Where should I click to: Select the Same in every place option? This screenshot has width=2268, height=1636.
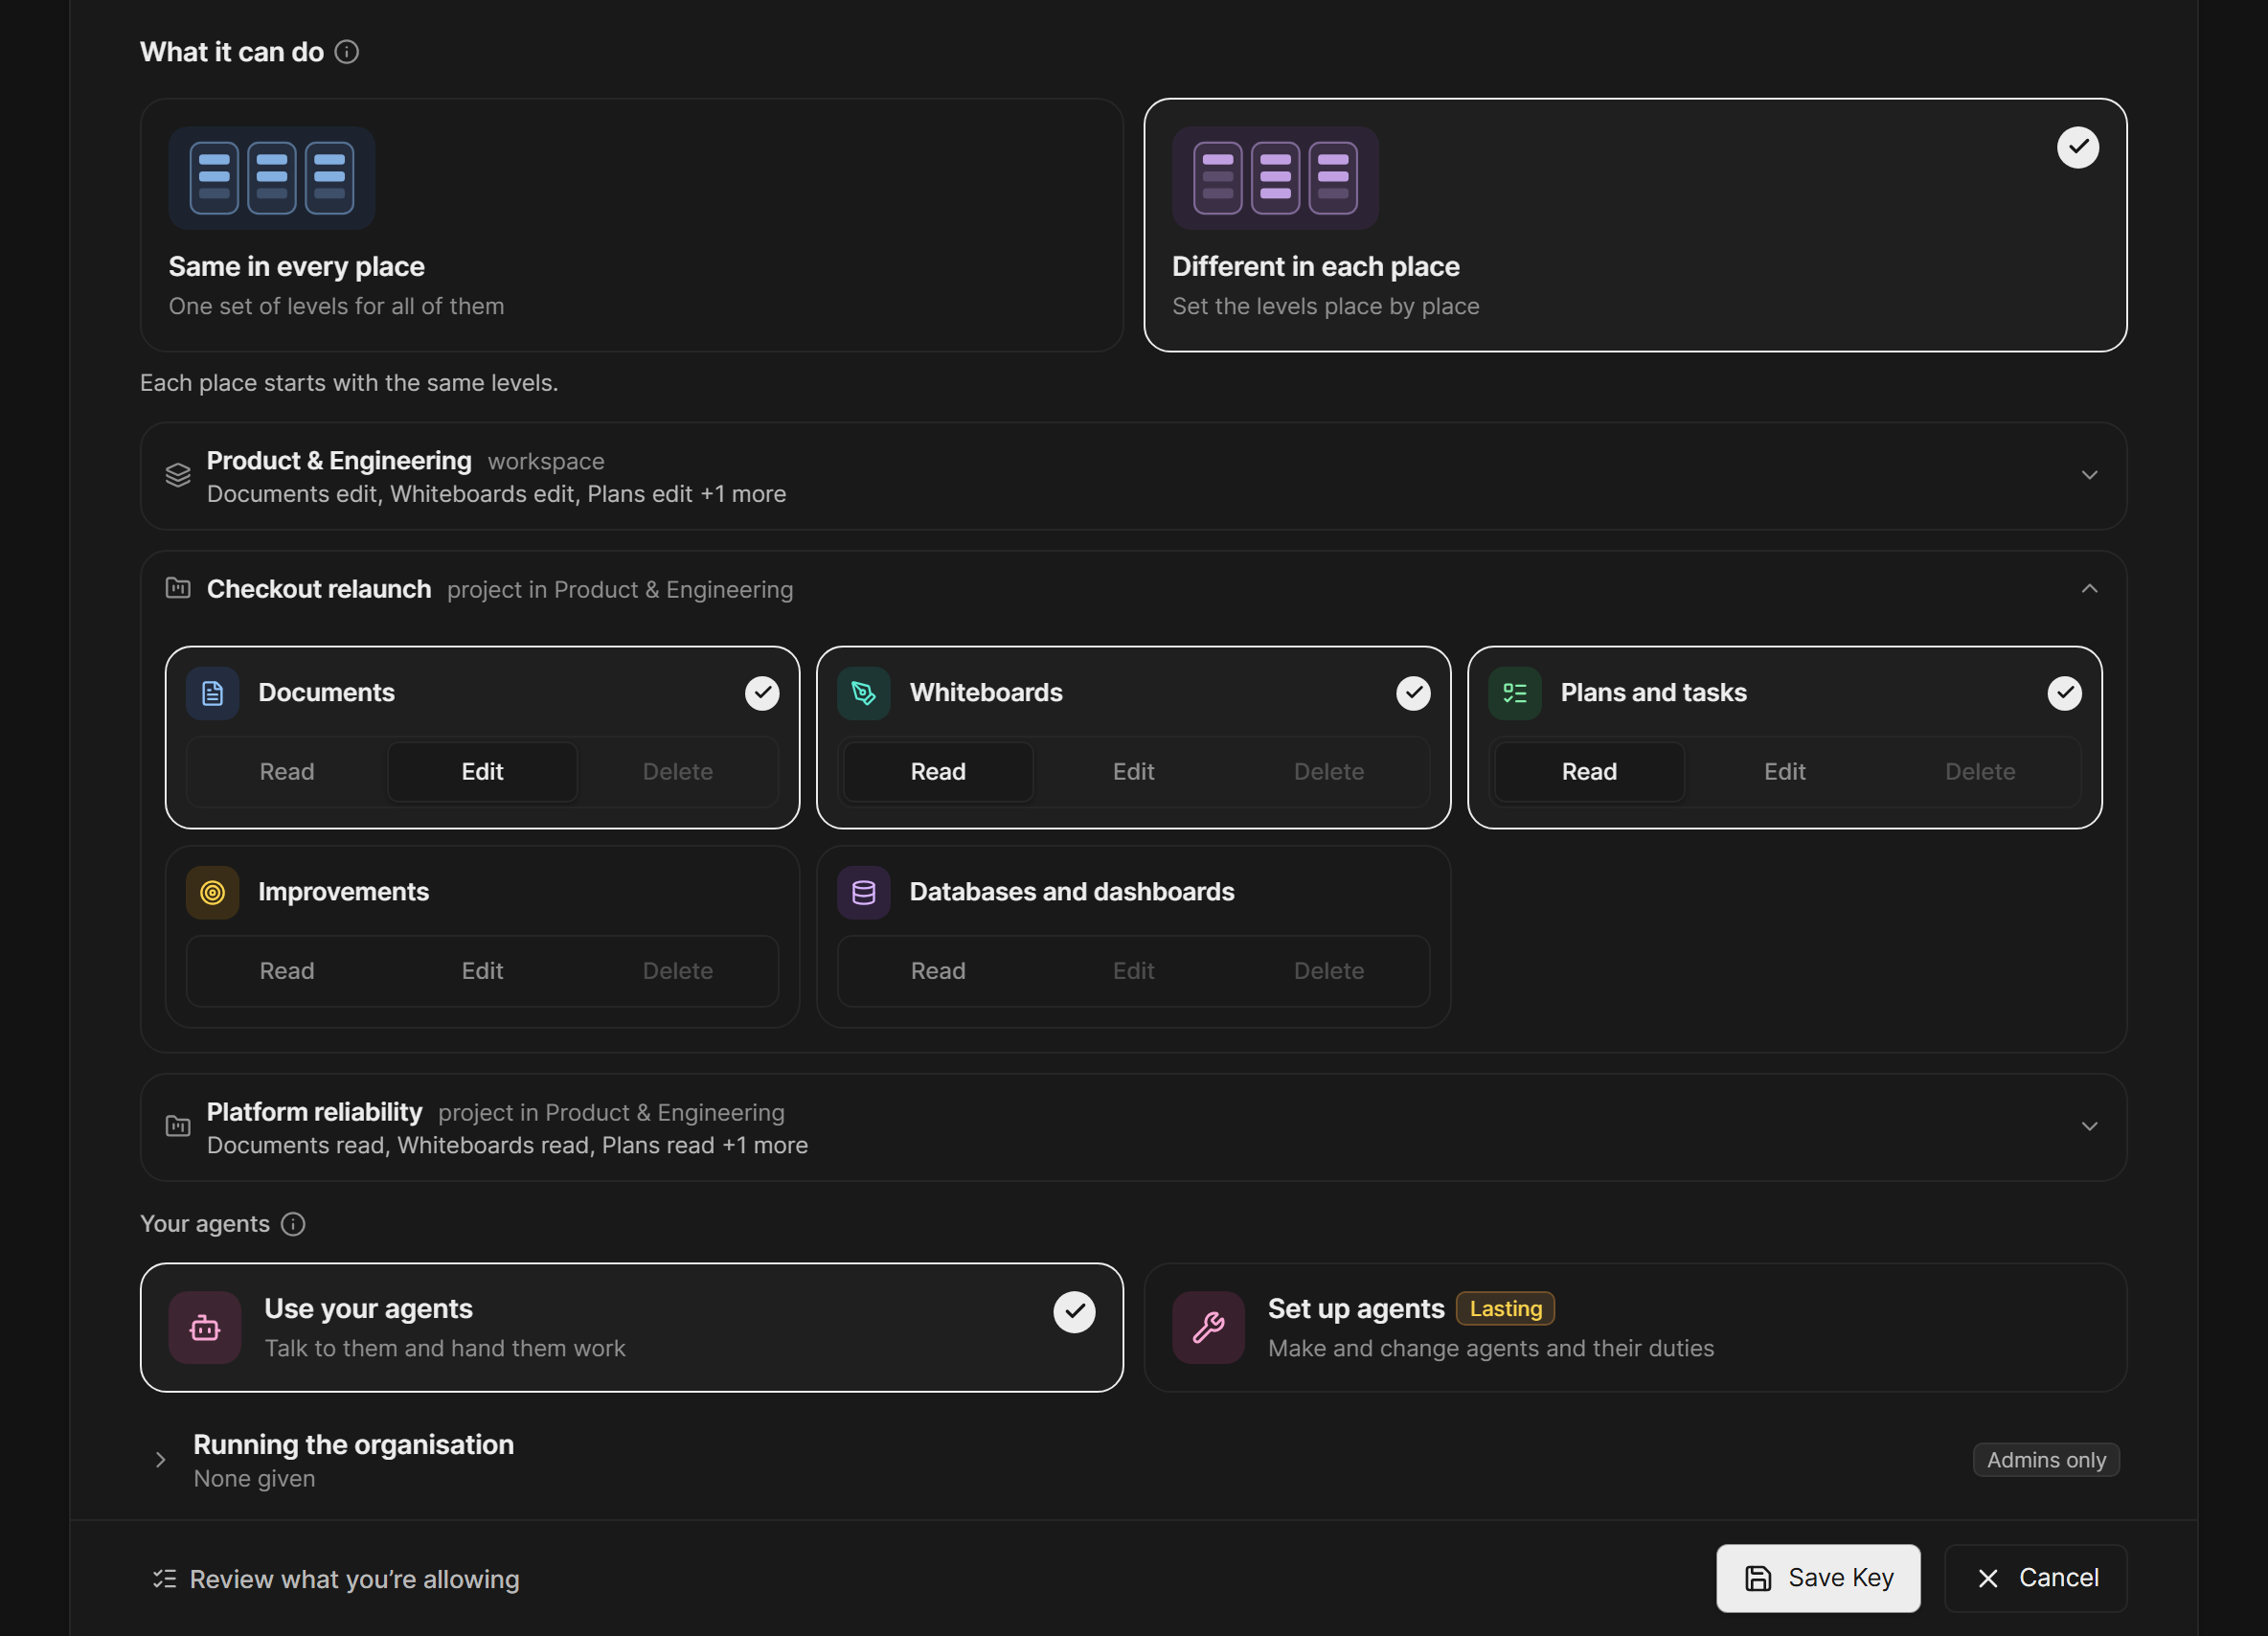(632, 225)
